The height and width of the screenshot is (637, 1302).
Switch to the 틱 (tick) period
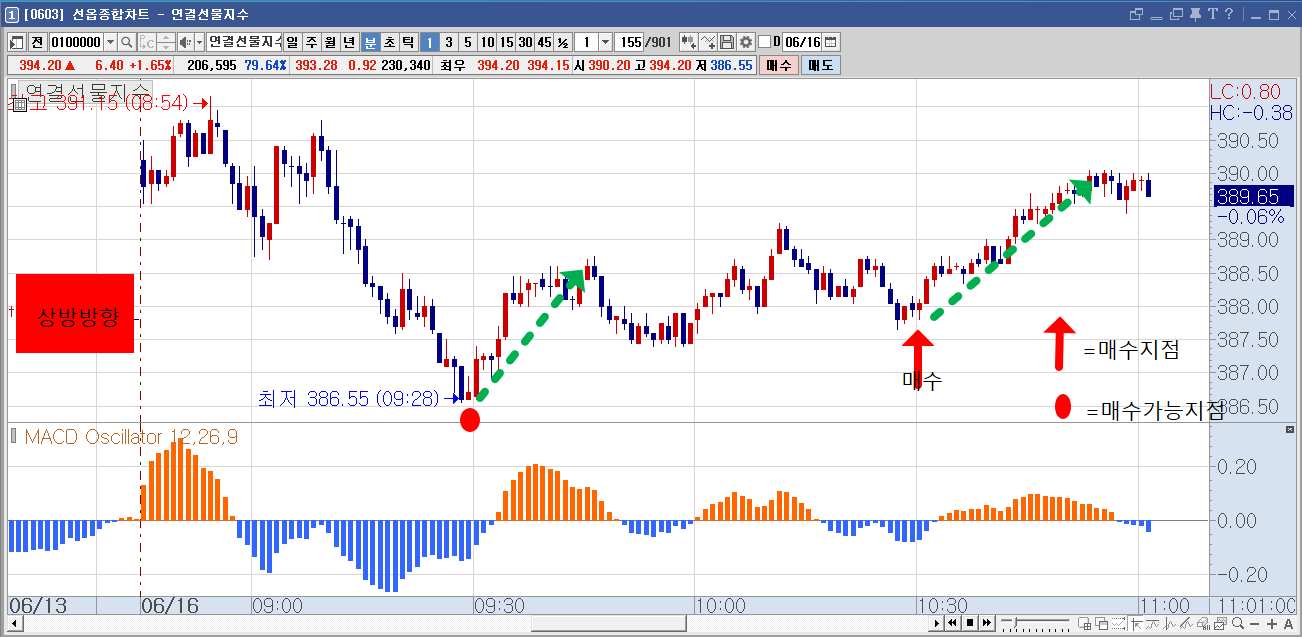pyautogui.click(x=408, y=42)
